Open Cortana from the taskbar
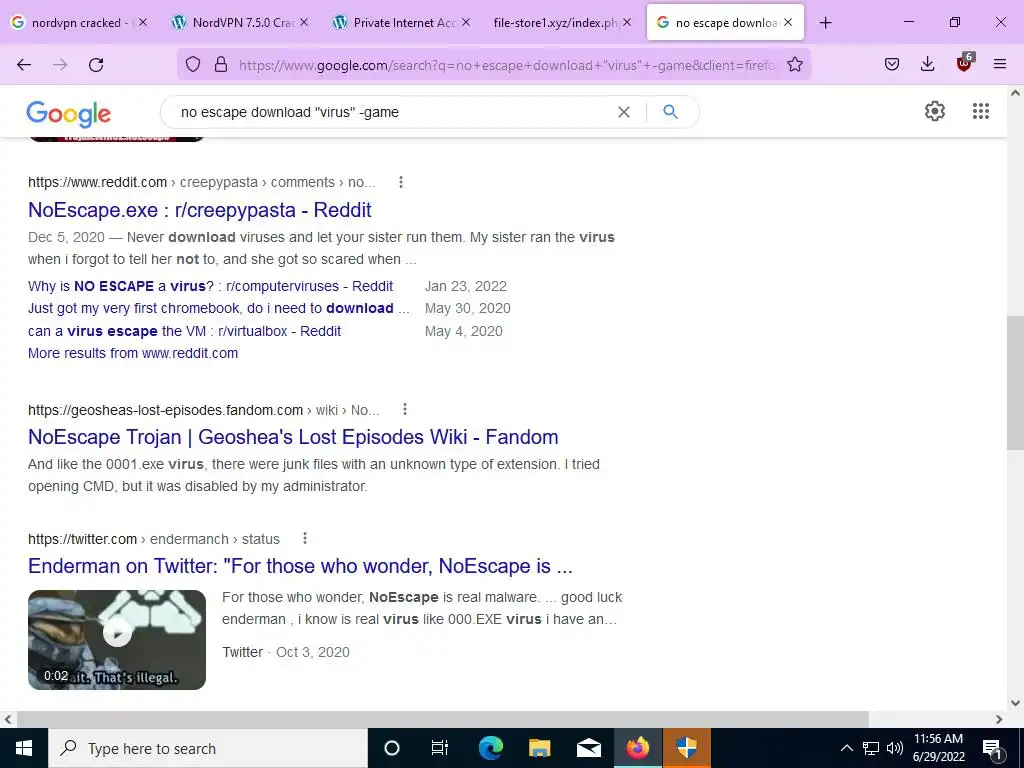Viewport: 1024px width, 768px height. (392, 748)
